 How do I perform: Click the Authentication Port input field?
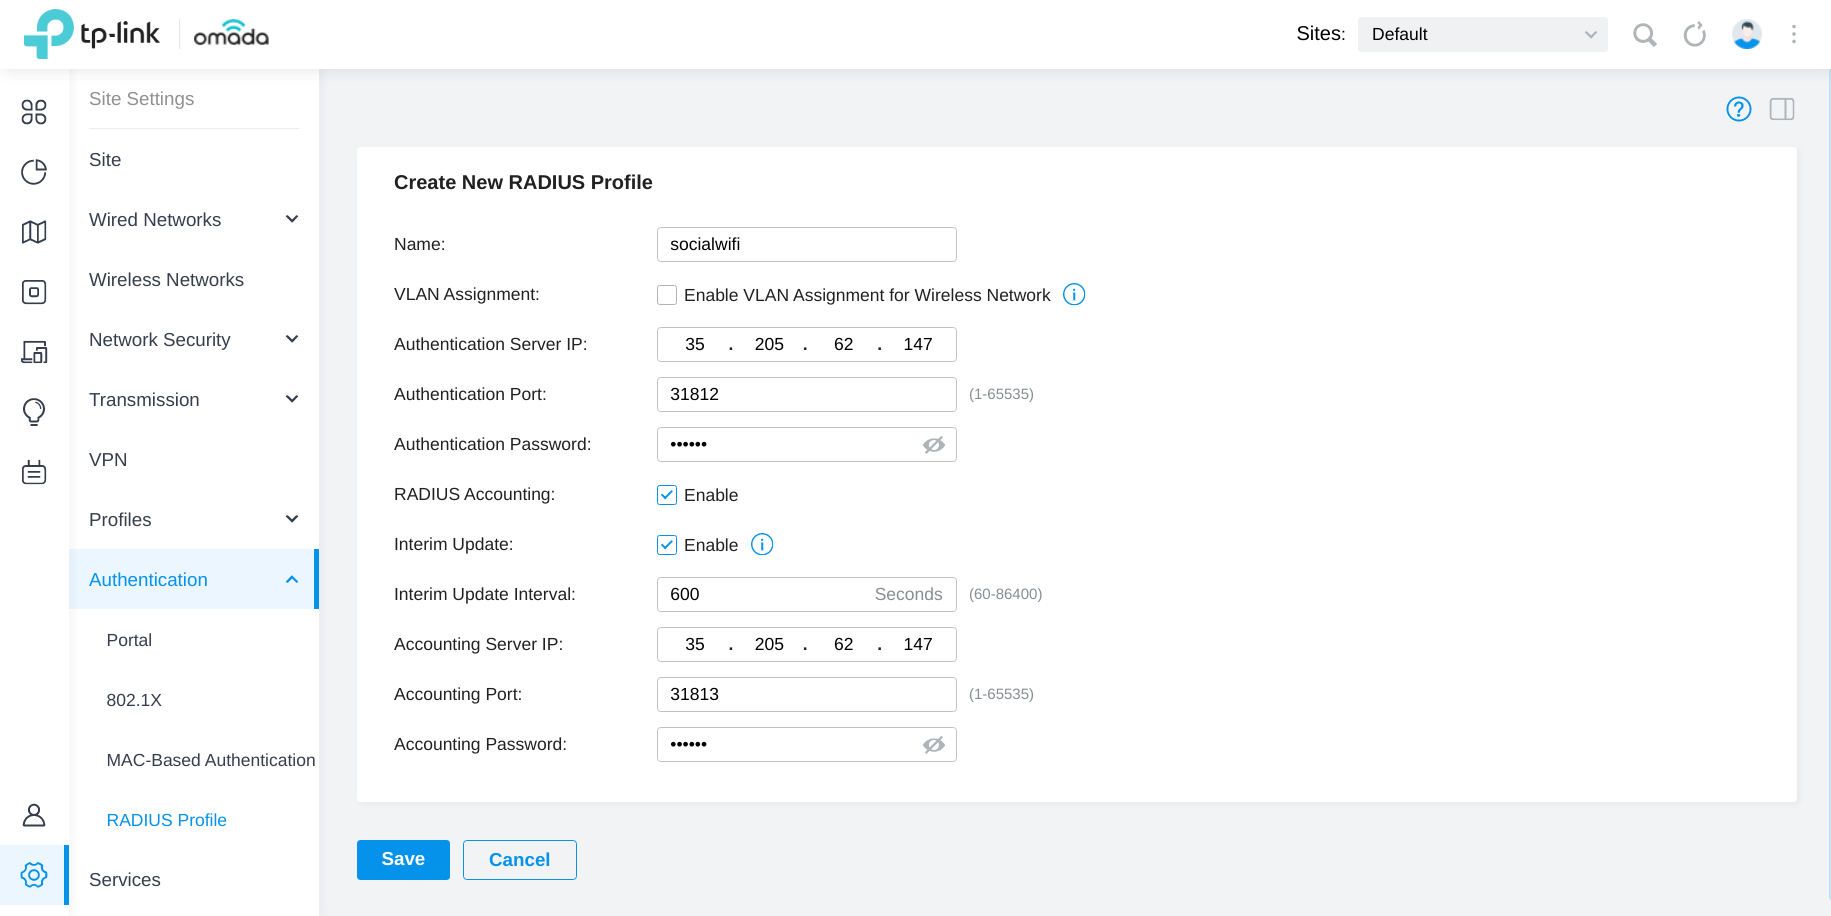click(806, 395)
